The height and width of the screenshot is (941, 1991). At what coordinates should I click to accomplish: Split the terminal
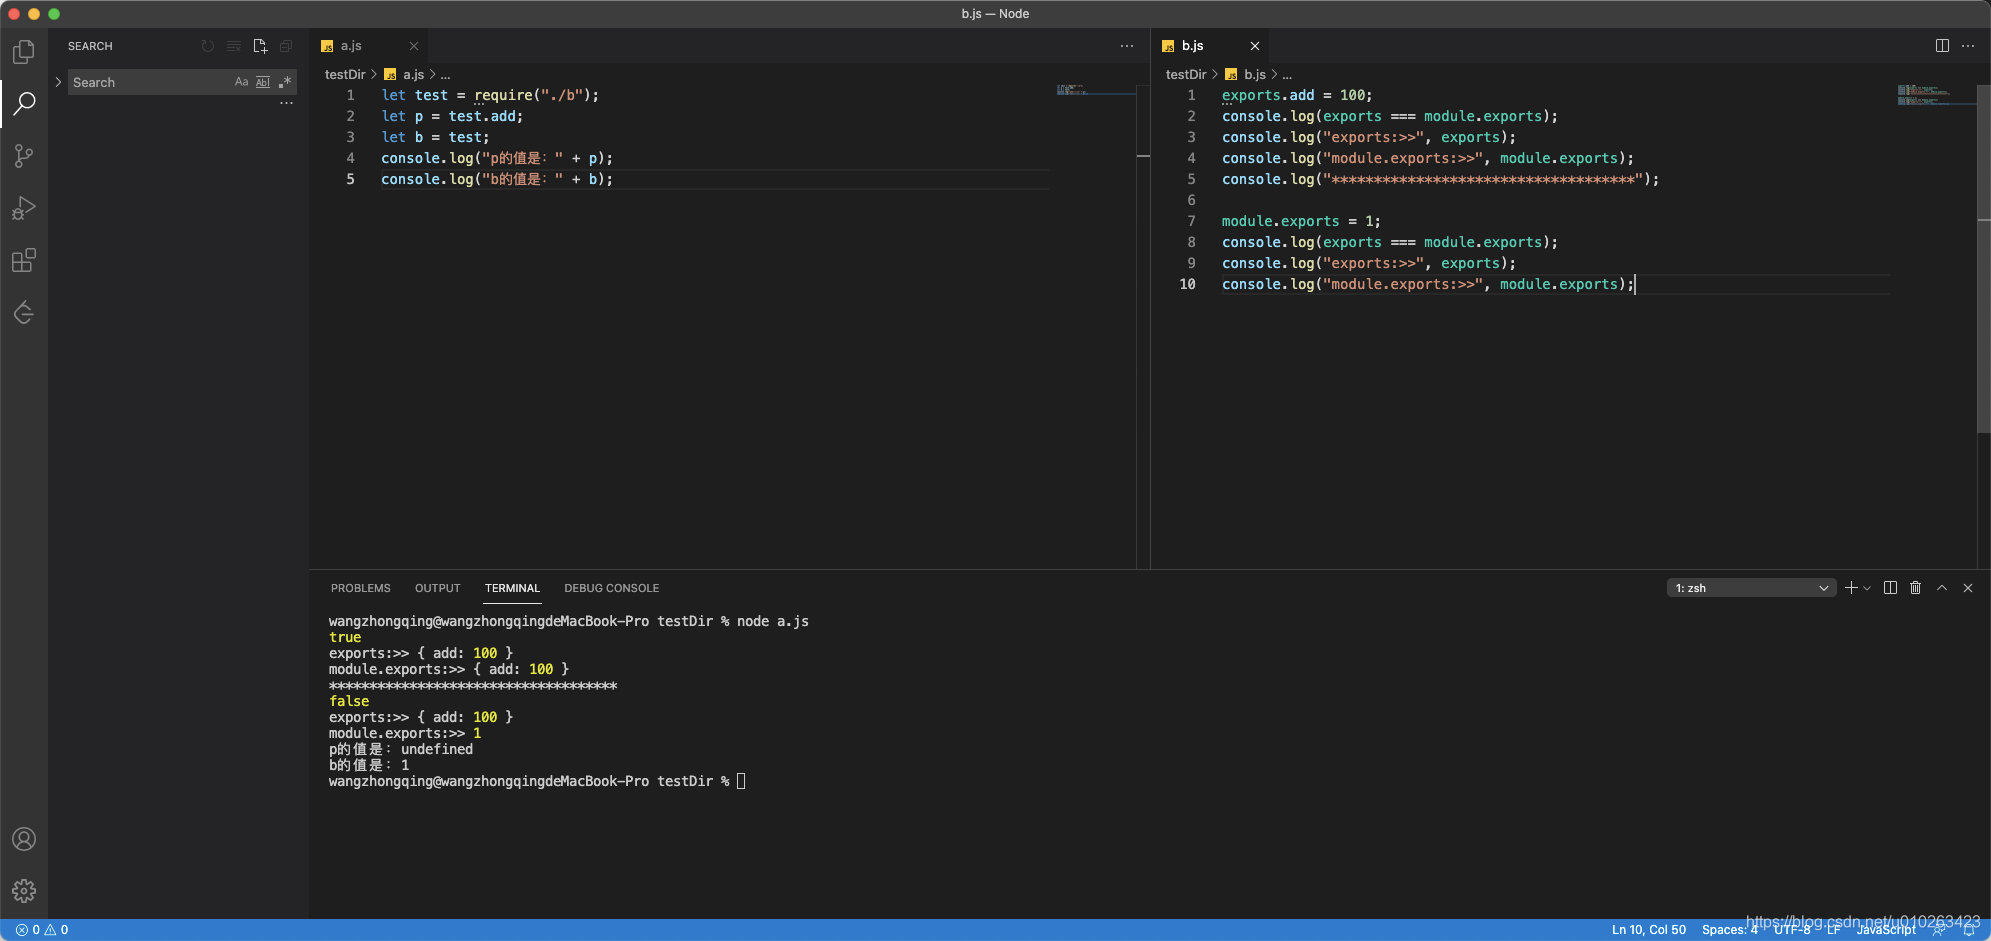point(1890,588)
